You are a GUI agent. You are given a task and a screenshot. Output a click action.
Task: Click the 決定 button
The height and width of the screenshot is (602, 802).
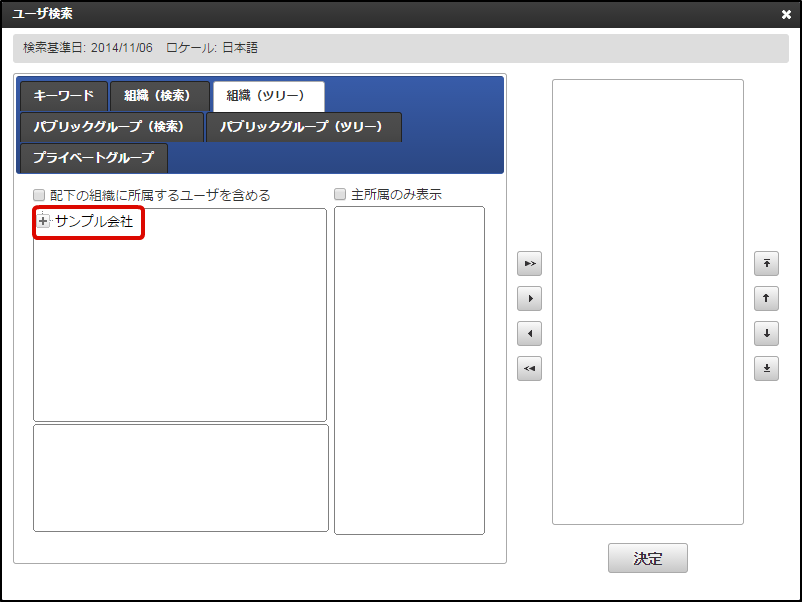pos(648,558)
